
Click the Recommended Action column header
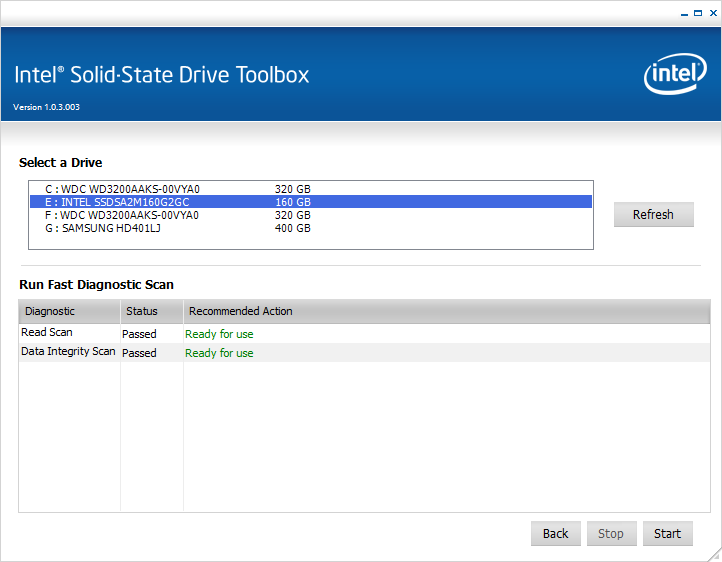[x=447, y=311]
